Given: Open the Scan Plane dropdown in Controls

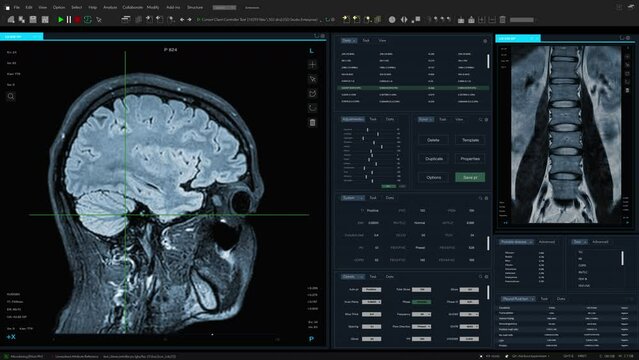Looking at the screenshot, I should pos(372,302).
